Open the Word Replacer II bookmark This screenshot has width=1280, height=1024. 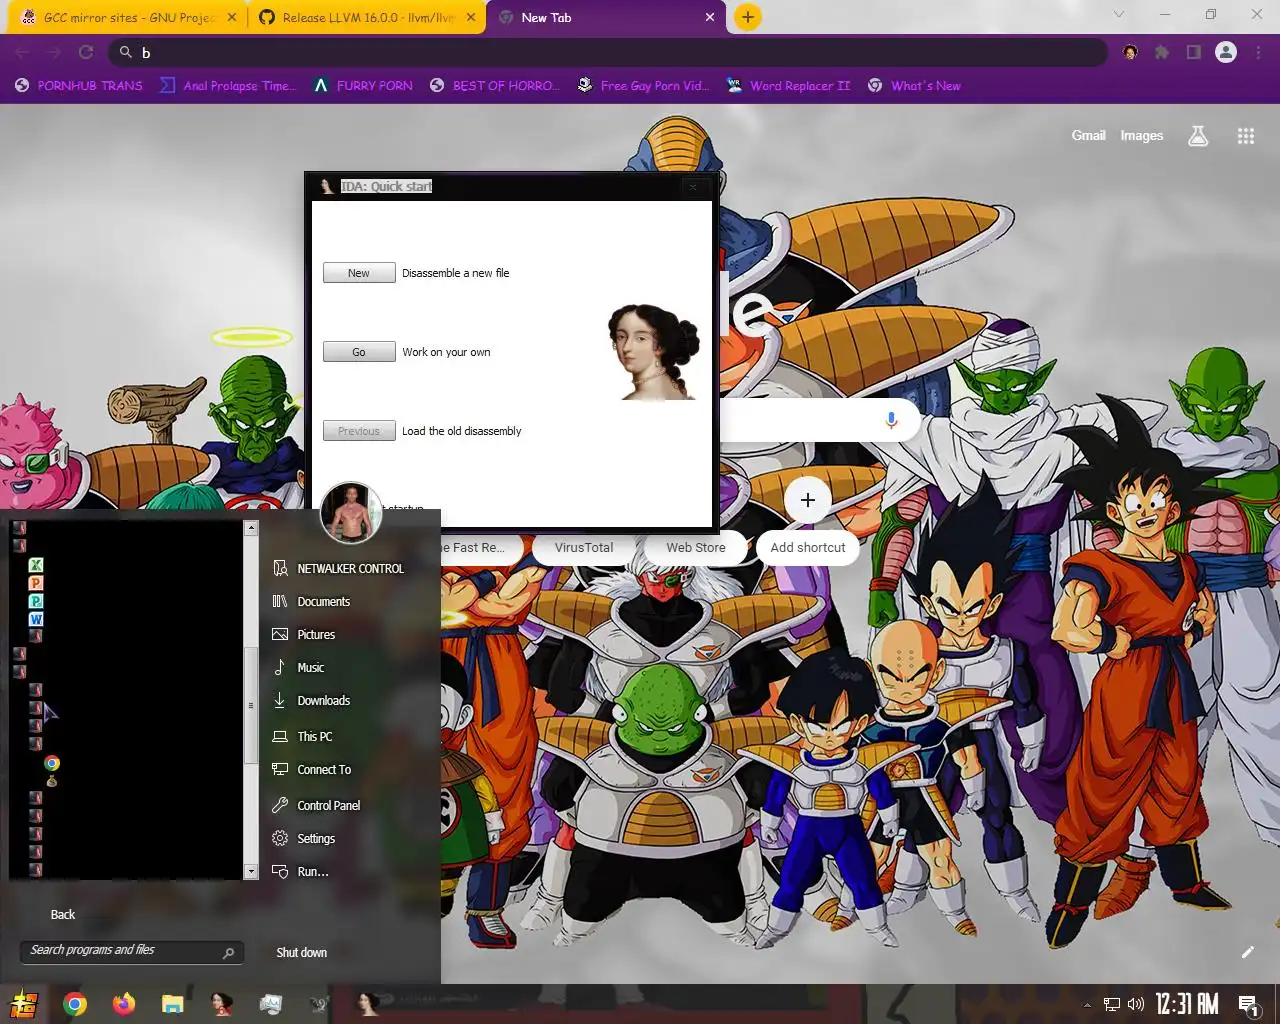pyautogui.click(x=788, y=86)
